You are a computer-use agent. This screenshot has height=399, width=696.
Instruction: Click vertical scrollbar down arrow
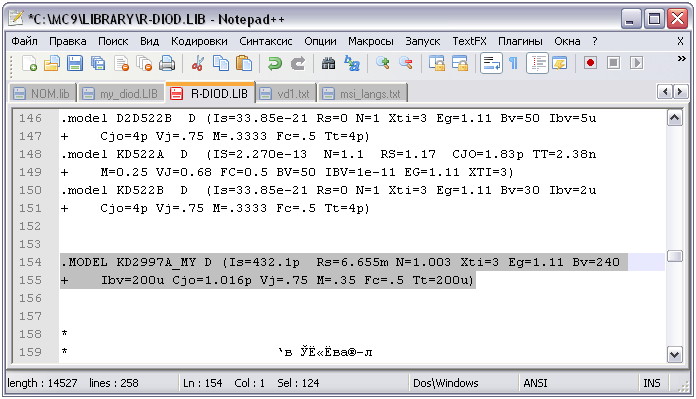tap(675, 354)
